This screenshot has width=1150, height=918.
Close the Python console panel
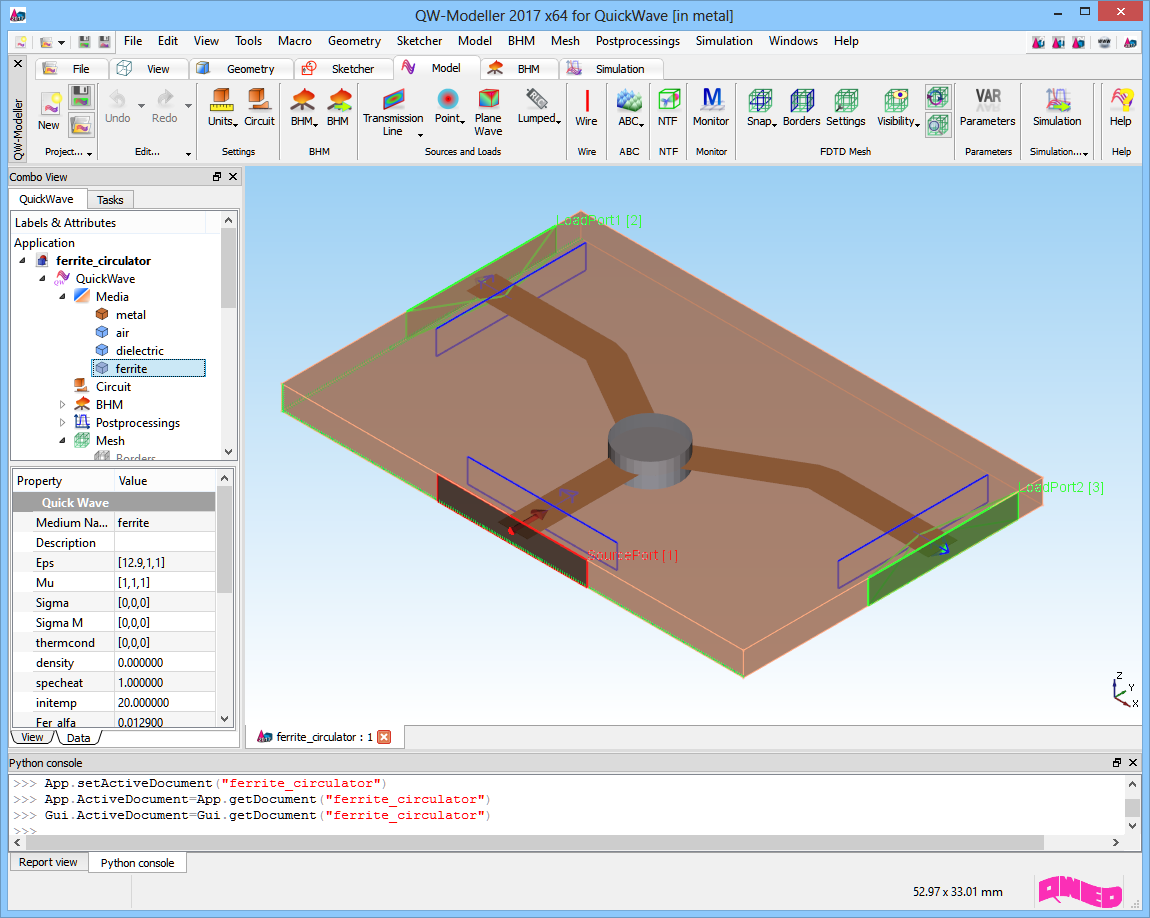click(1133, 763)
